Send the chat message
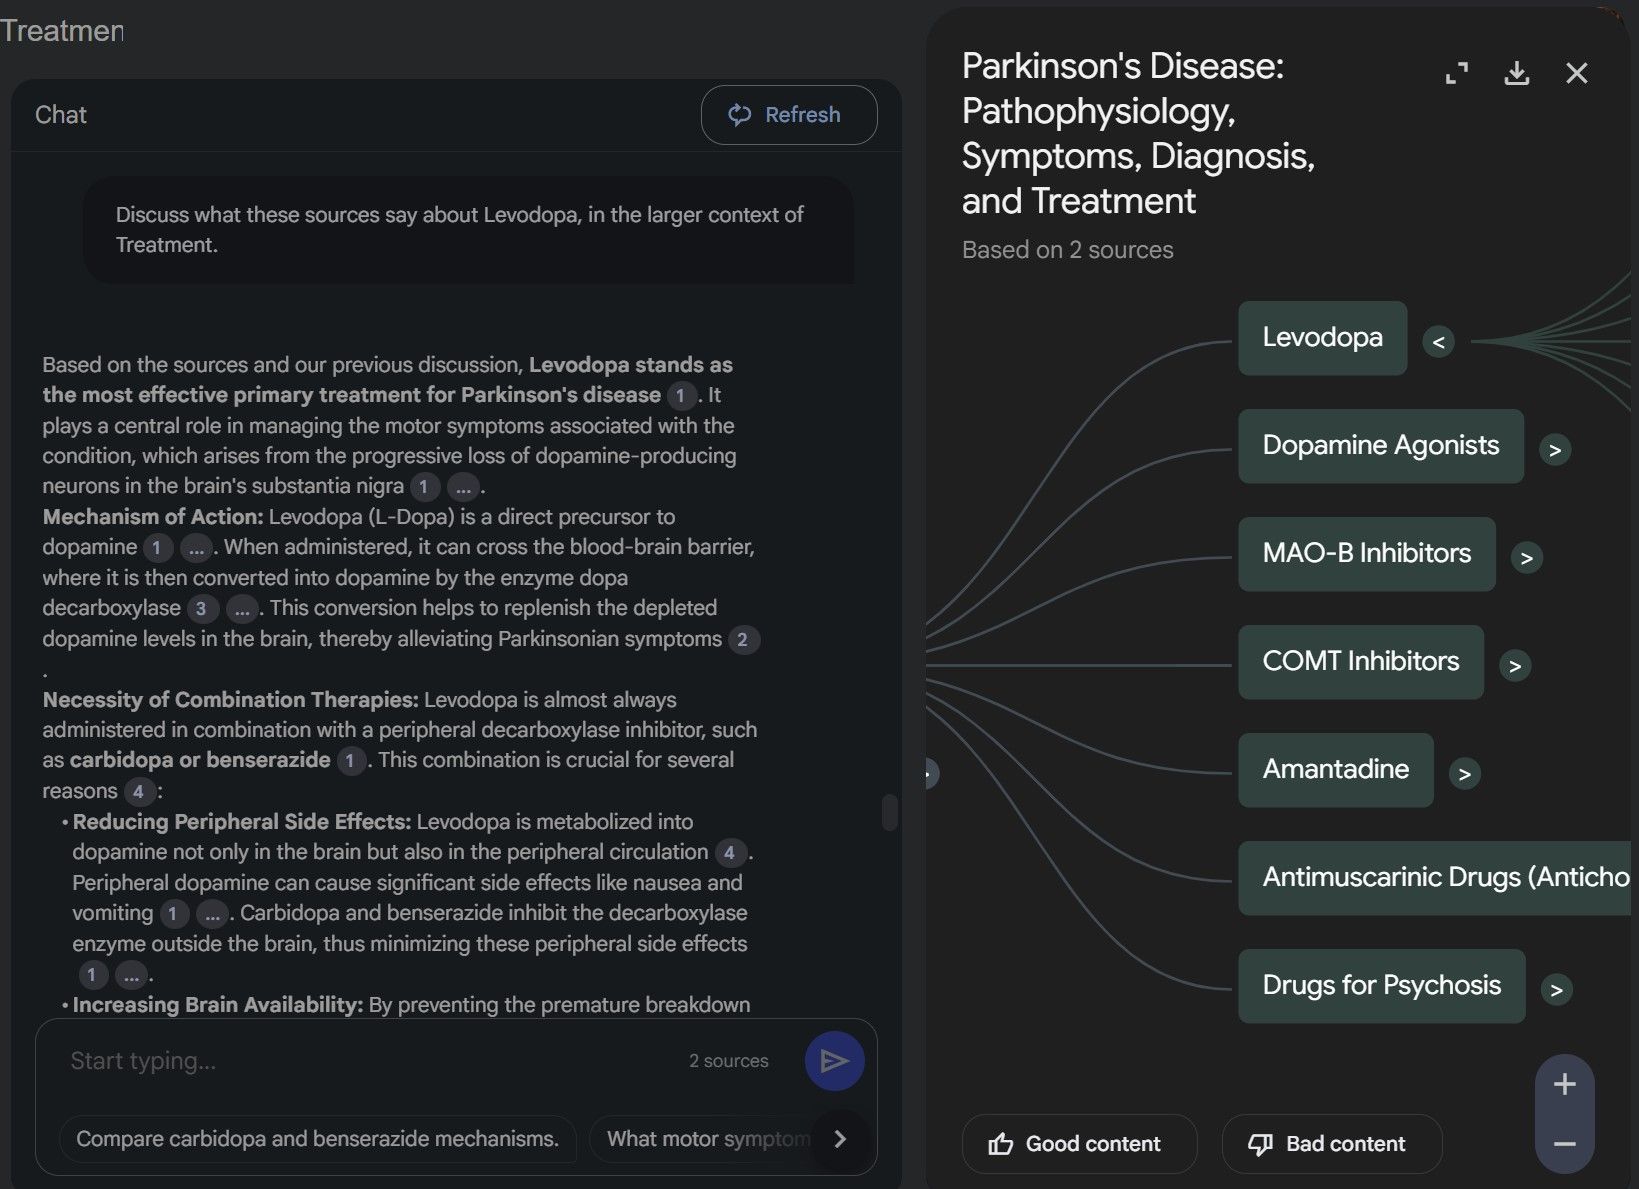Screen dimensions: 1639x1189 [834, 1061]
